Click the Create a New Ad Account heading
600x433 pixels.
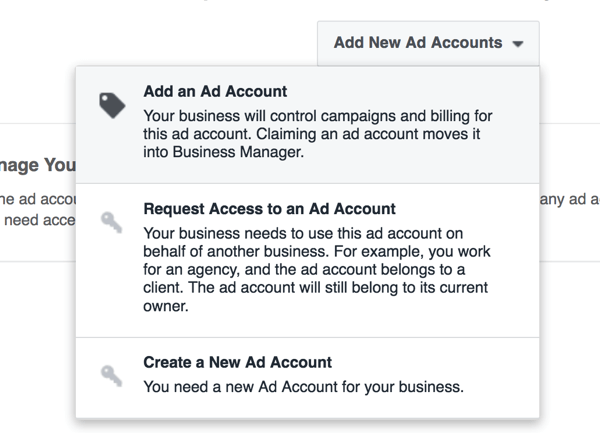(238, 362)
